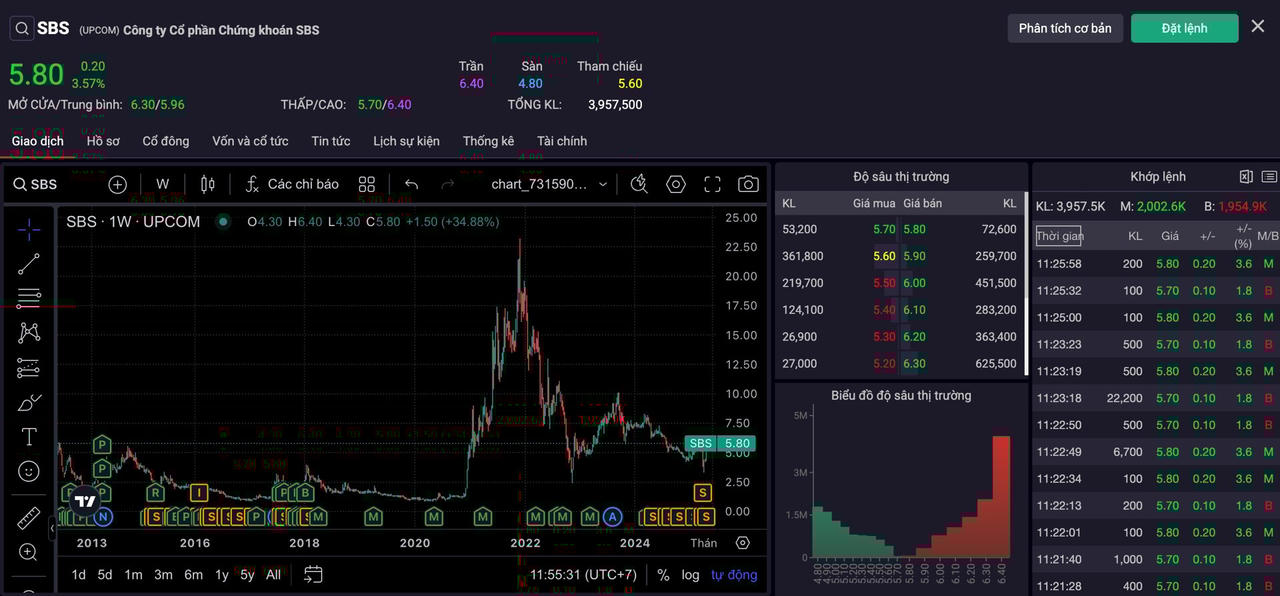Open the candlestick chart style dropdown
The image size is (1280, 596).
pyautogui.click(x=208, y=184)
